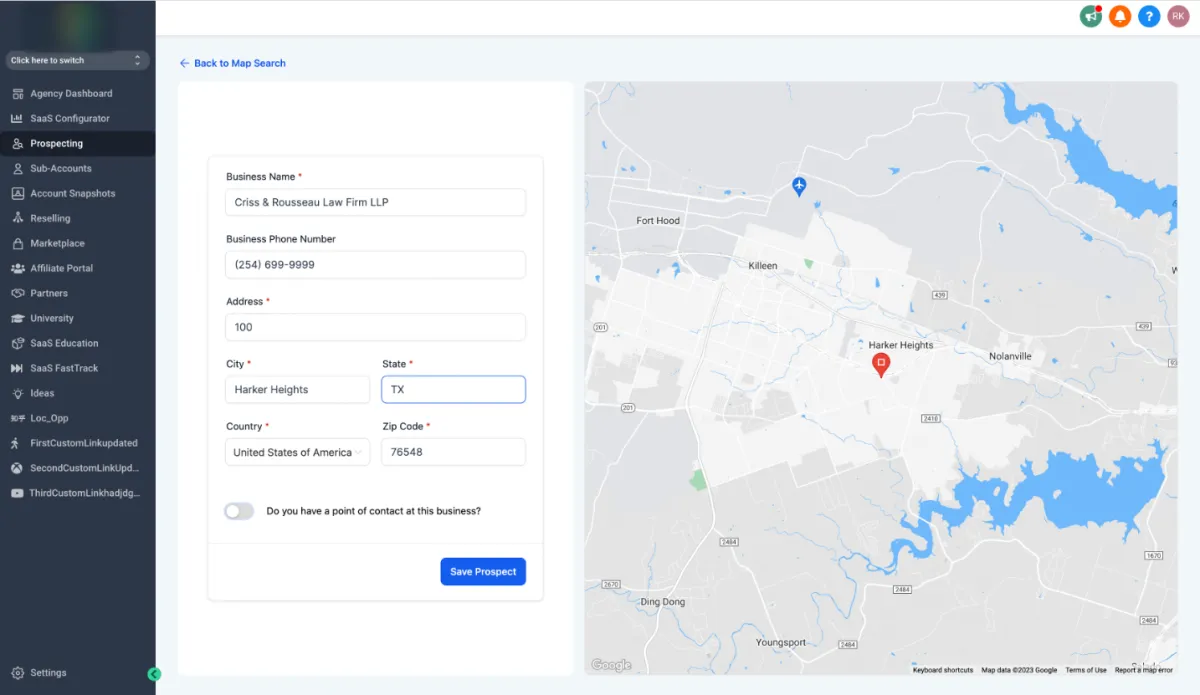This screenshot has width=1200, height=695.
Task: Click the SaaS Education icon
Action: coord(18,343)
